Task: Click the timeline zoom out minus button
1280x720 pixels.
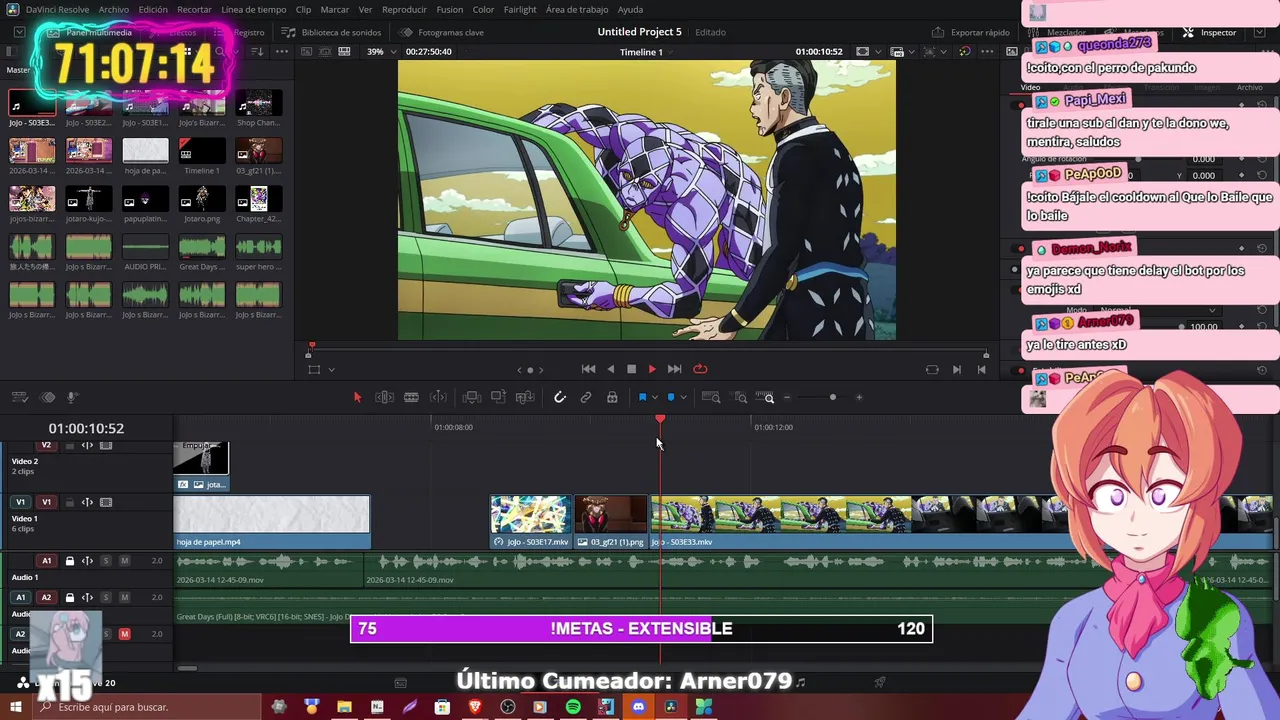Action: (787, 397)
